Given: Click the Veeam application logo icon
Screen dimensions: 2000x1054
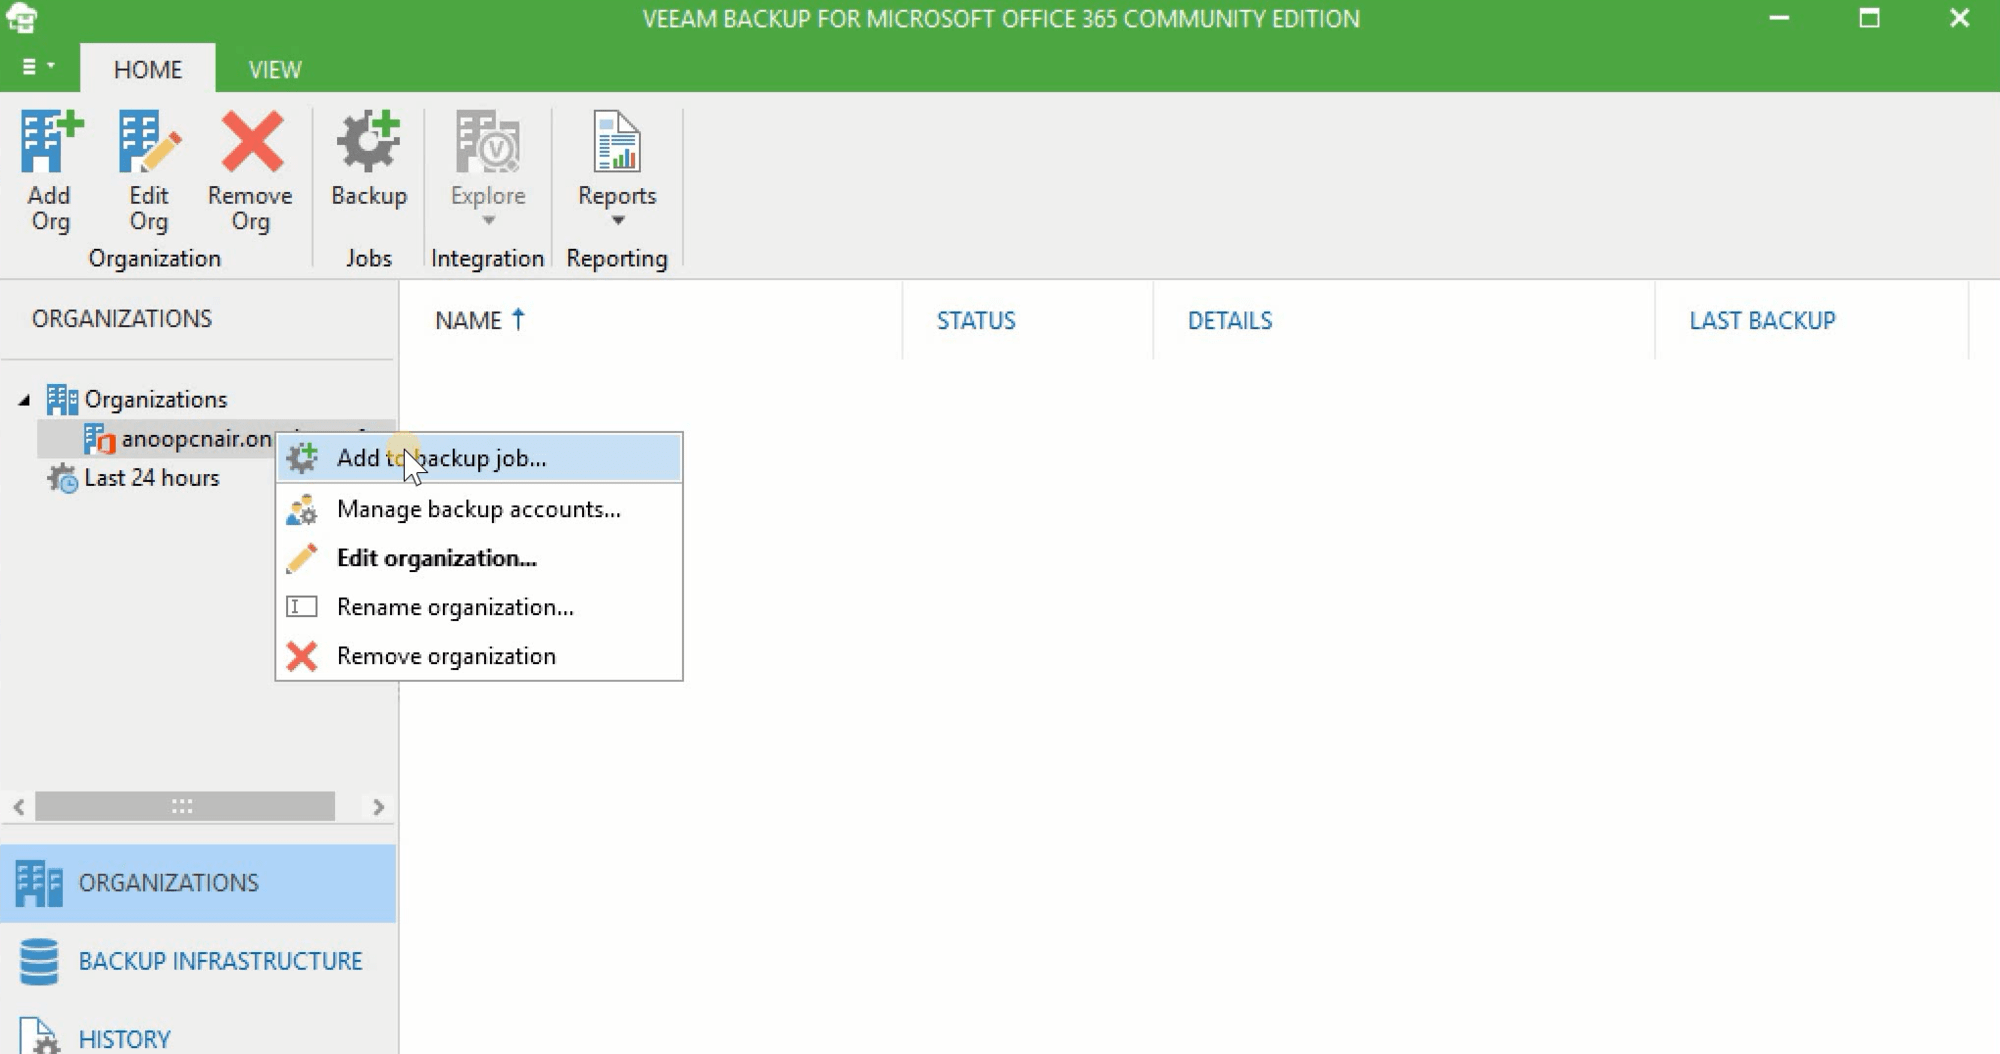Looking at the screenshot, I should [x=22, y=18].
